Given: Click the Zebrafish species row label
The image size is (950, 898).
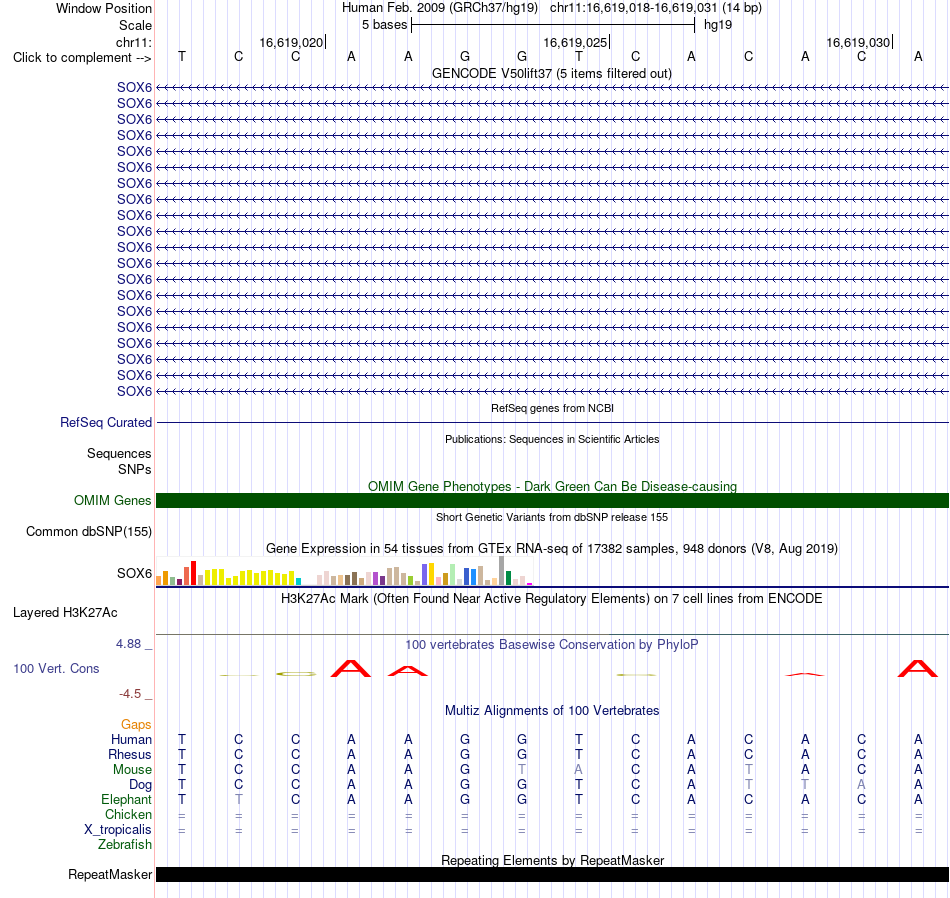Looking at the screenshot, I should click(x=125, y=844).
